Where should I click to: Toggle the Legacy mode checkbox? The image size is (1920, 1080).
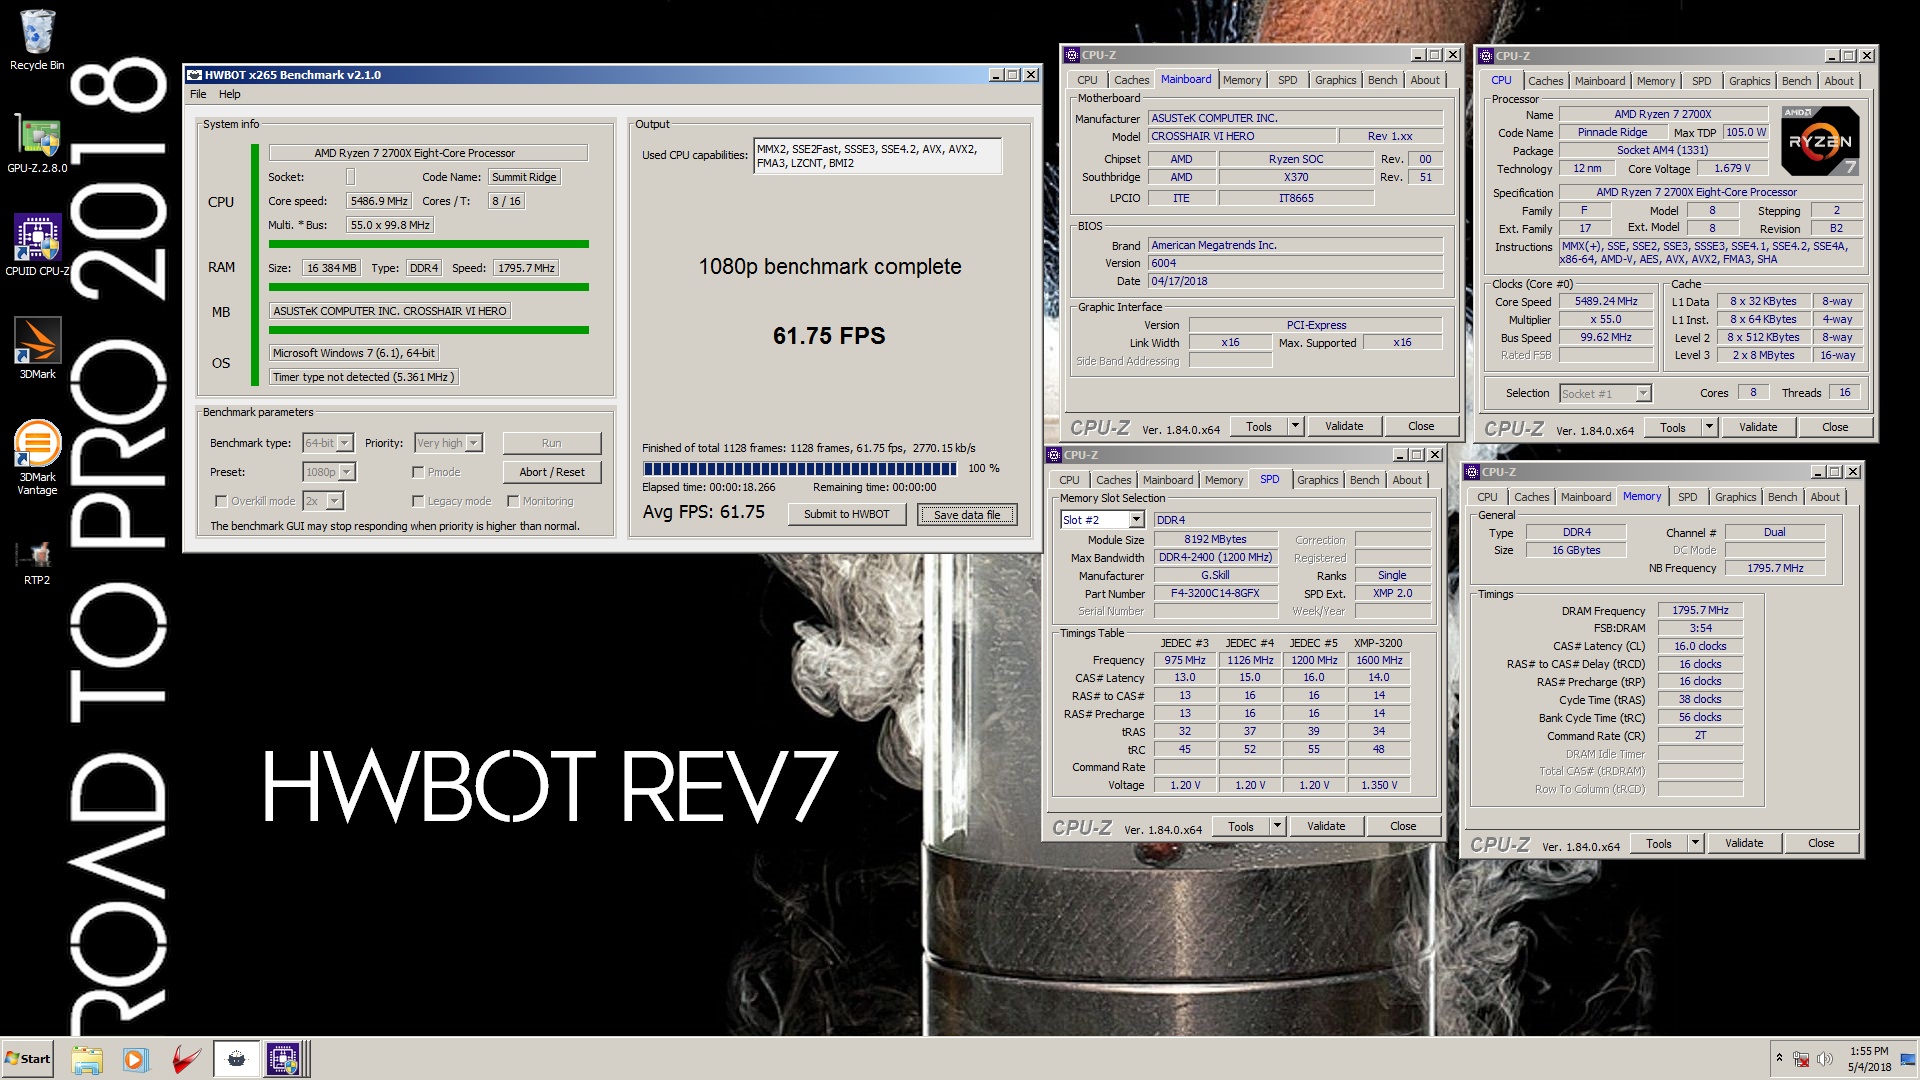tap(418, 501)
